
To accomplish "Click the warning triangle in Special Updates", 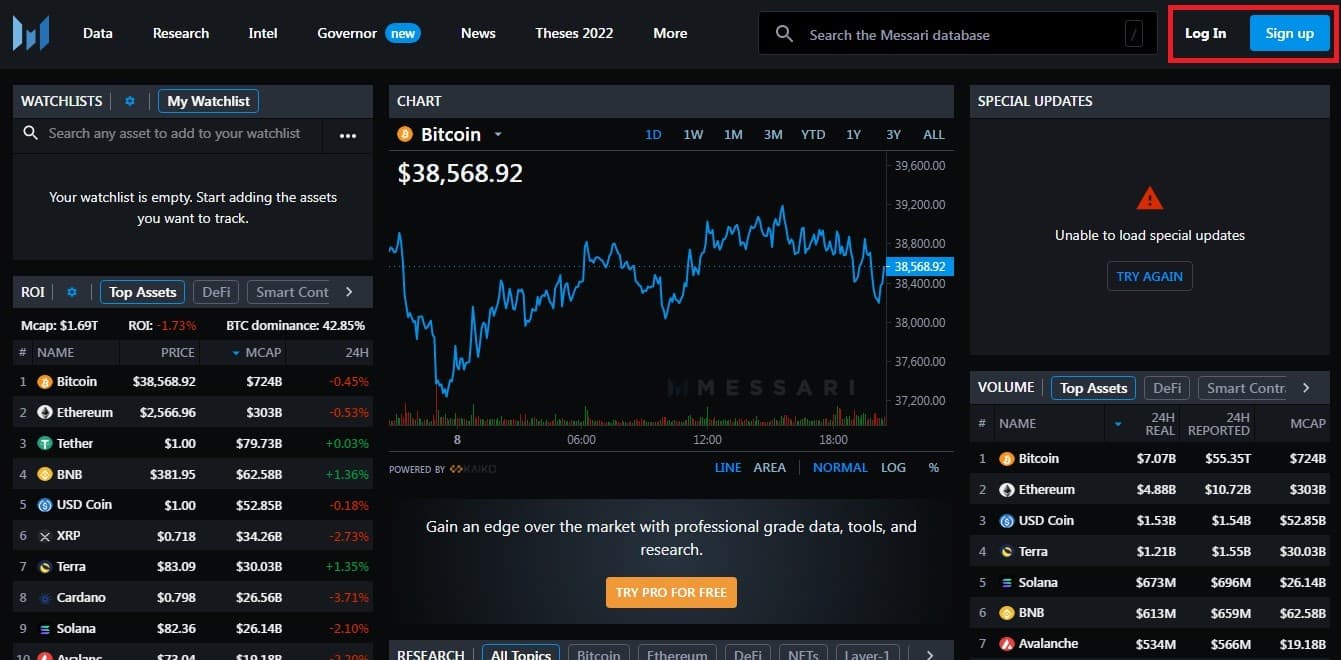I will point(1150,198).
